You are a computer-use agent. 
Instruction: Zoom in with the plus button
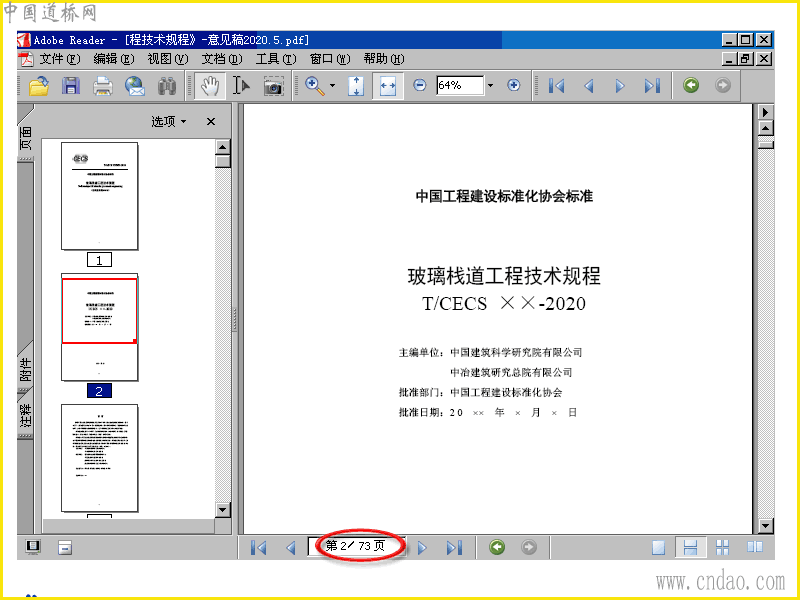[x=514, y=85]
